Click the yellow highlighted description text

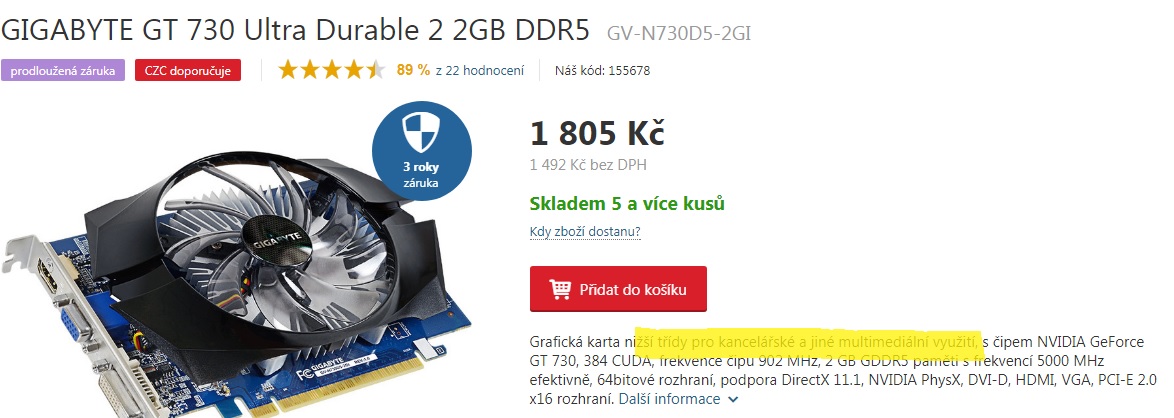(809, 342)
